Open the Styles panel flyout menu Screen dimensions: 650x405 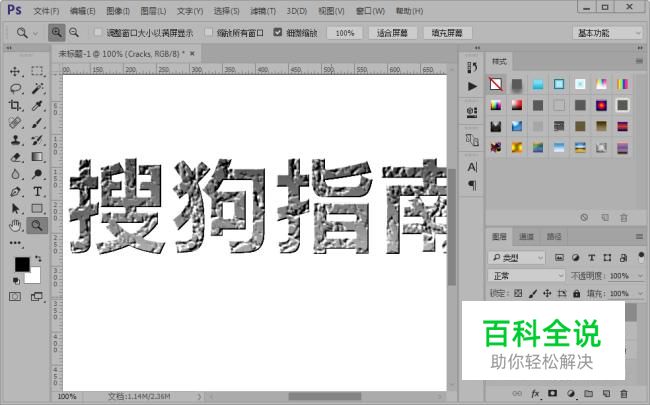point(639,61)
